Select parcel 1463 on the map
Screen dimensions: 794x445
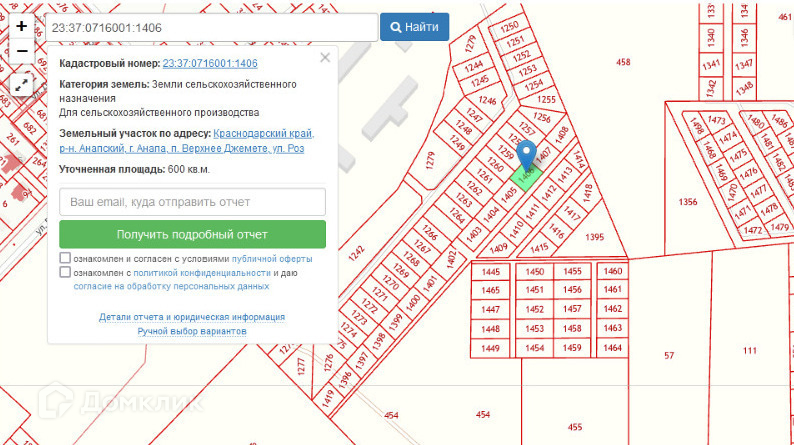point(612,328)
